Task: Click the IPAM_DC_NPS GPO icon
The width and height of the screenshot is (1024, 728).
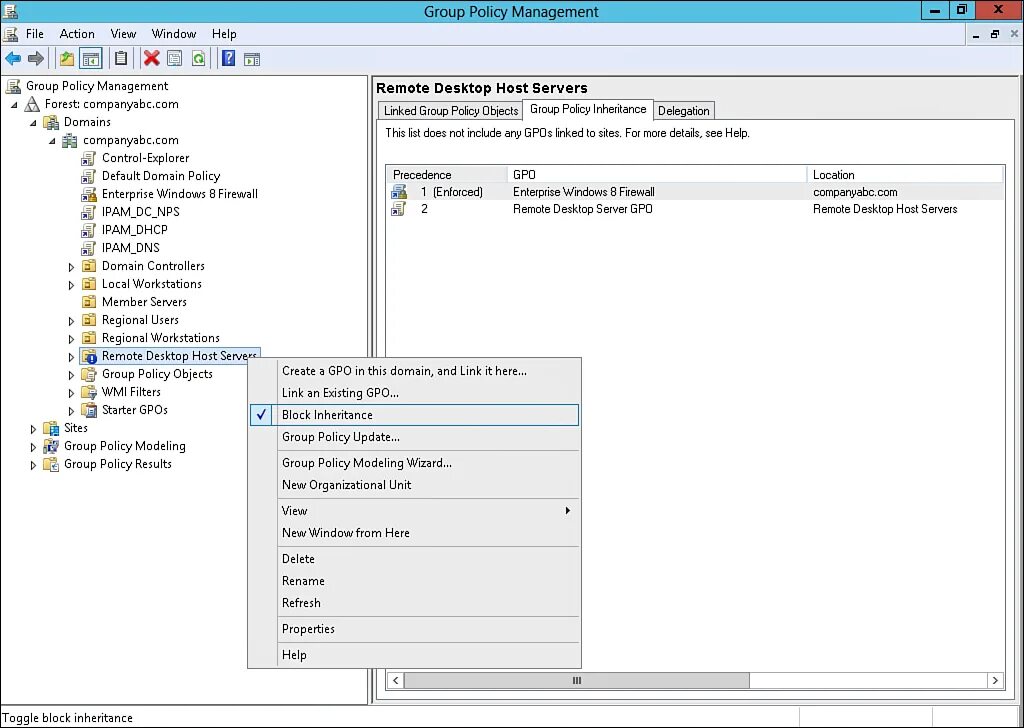Action: [88, 212]
